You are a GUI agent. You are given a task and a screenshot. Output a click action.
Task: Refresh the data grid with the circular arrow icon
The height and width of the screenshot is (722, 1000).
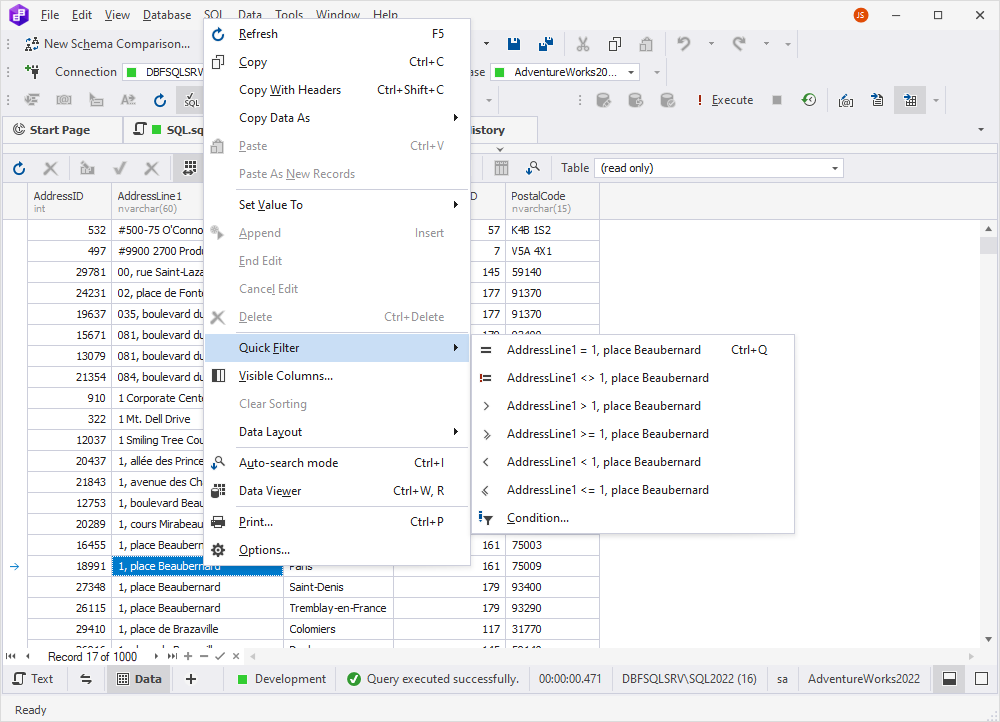tap(18, 168)
